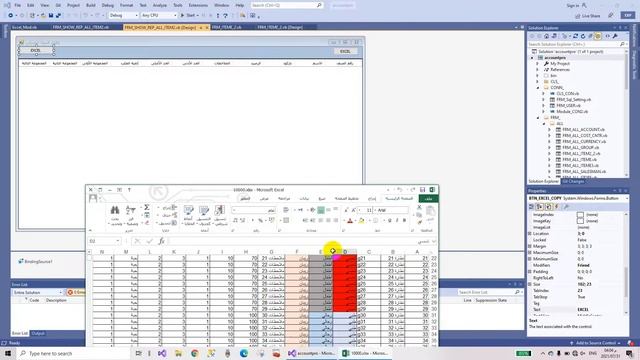Open the Excel font color picker

point(350,220)
